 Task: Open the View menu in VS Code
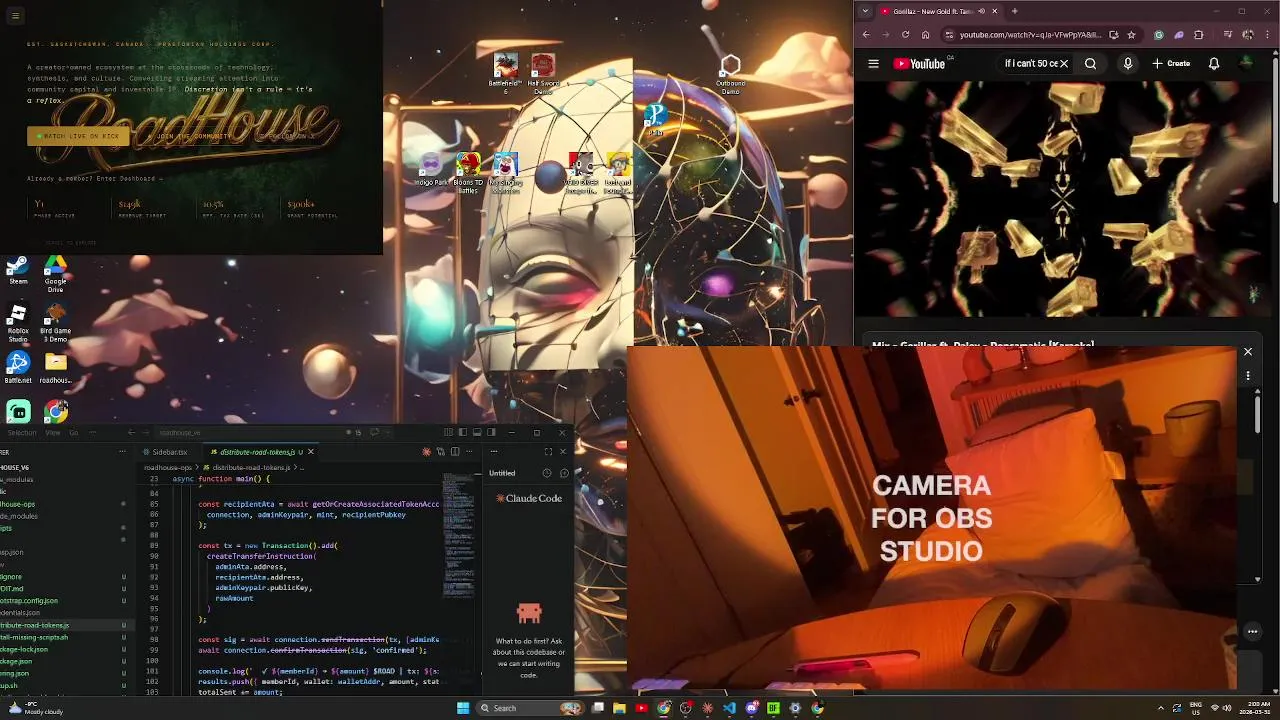[52, 433]
